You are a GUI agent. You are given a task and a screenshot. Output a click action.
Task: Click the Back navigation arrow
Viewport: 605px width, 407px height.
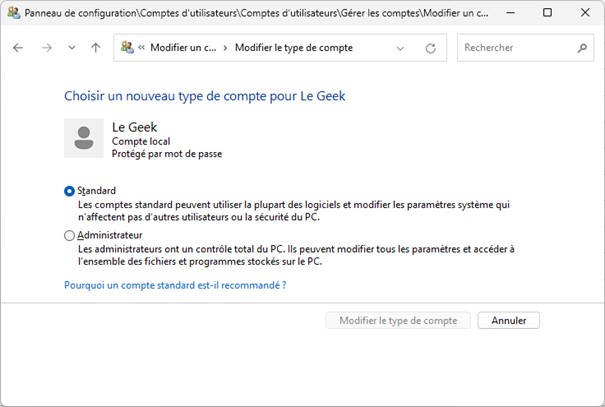tap(18, 48)
